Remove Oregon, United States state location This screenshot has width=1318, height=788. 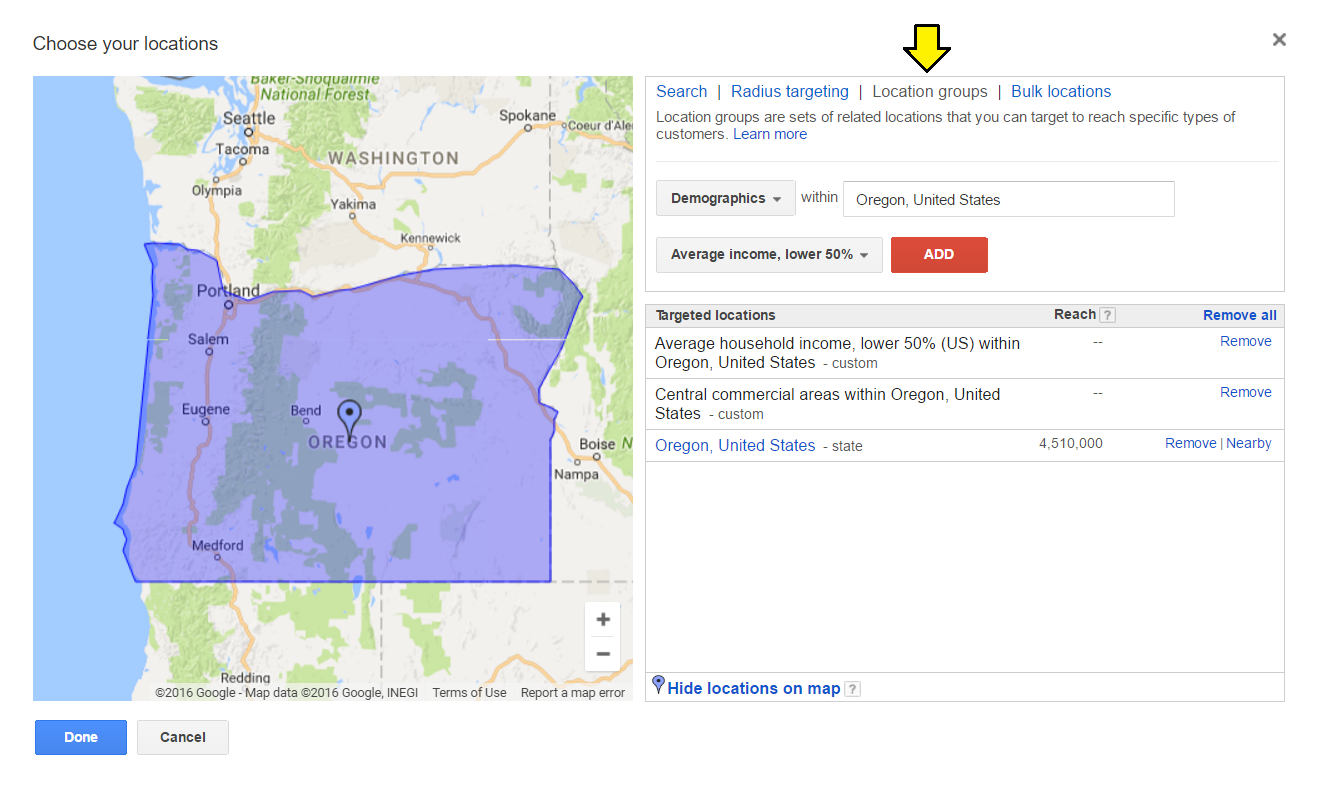click(1191, 443)
